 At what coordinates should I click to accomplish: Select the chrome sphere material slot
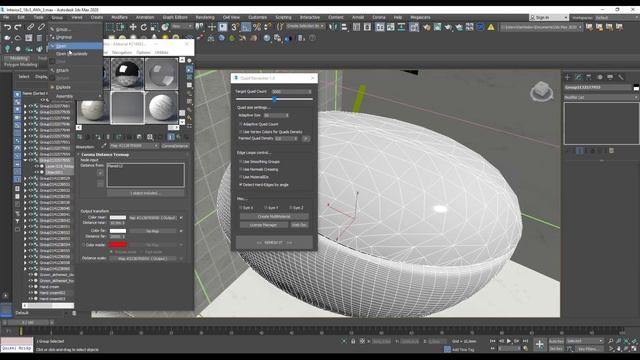127,74
